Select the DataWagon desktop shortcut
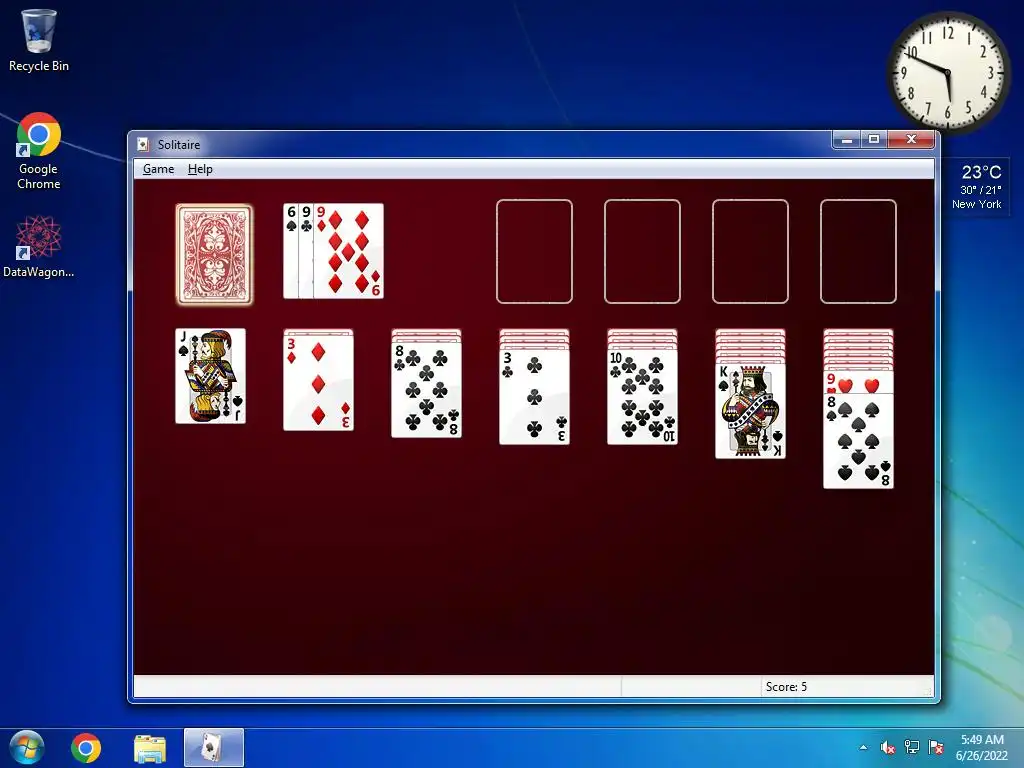The height and width of the screenshot is (768, 1024). pos(39,247)
